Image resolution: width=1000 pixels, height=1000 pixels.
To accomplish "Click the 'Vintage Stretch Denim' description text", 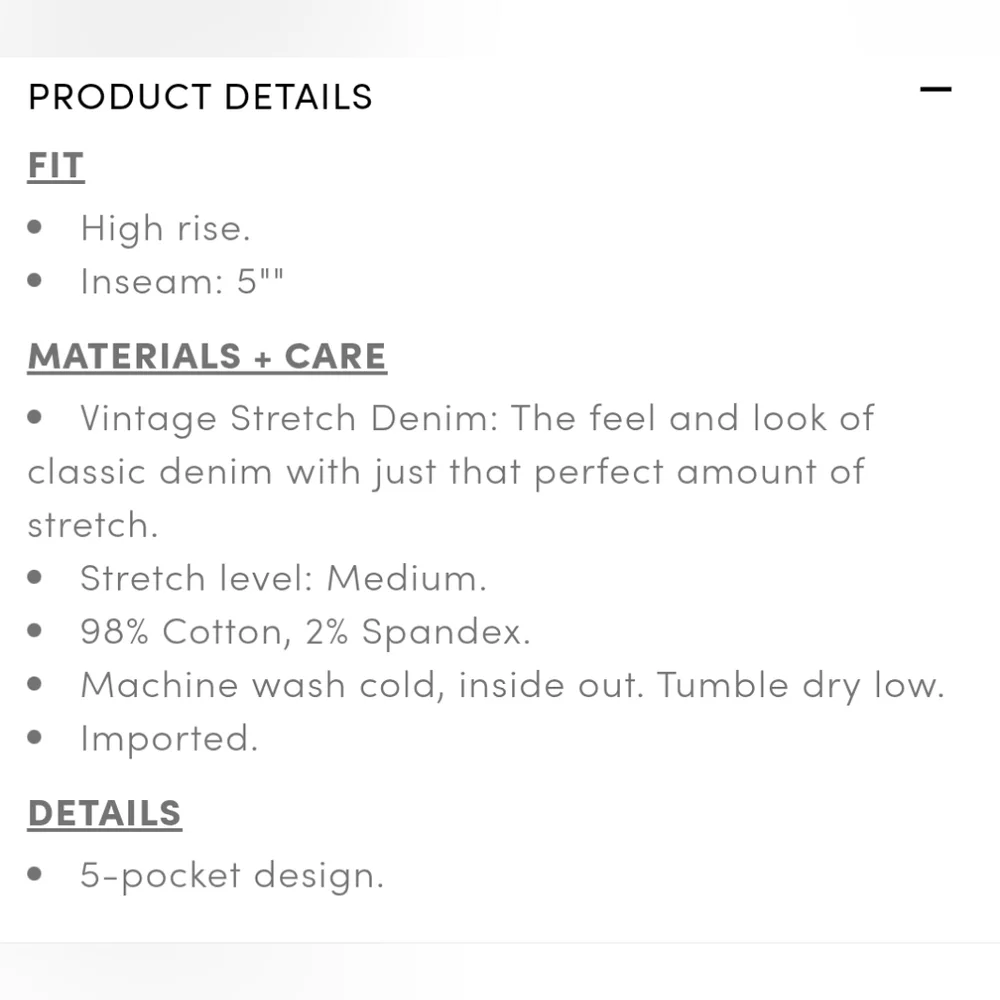I will click(x=450, y=471).
